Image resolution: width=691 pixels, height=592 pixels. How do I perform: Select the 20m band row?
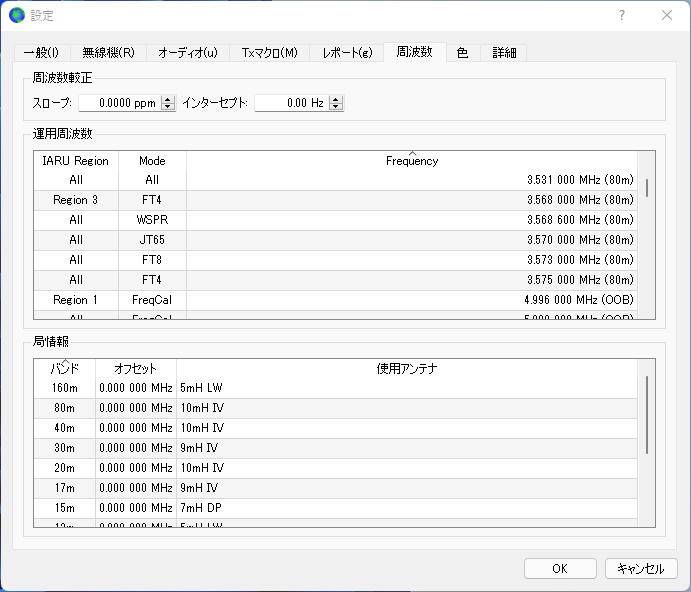pos(336,468)
